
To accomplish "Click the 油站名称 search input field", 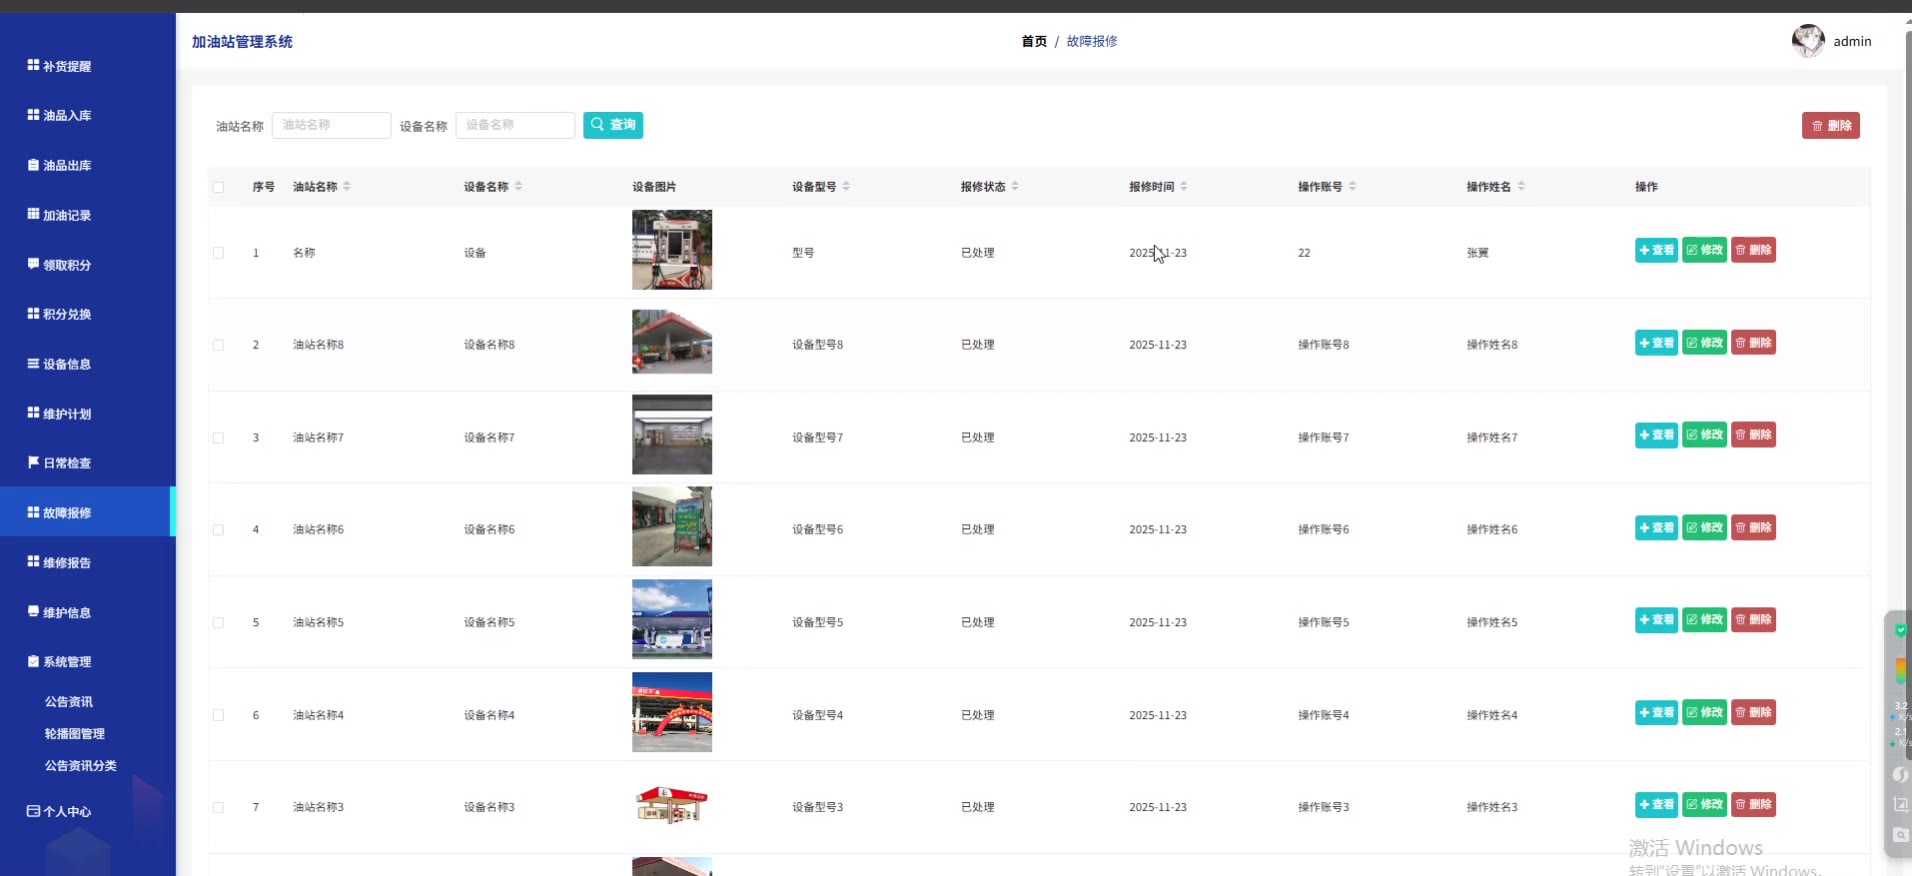I will [x=331, y=125].
